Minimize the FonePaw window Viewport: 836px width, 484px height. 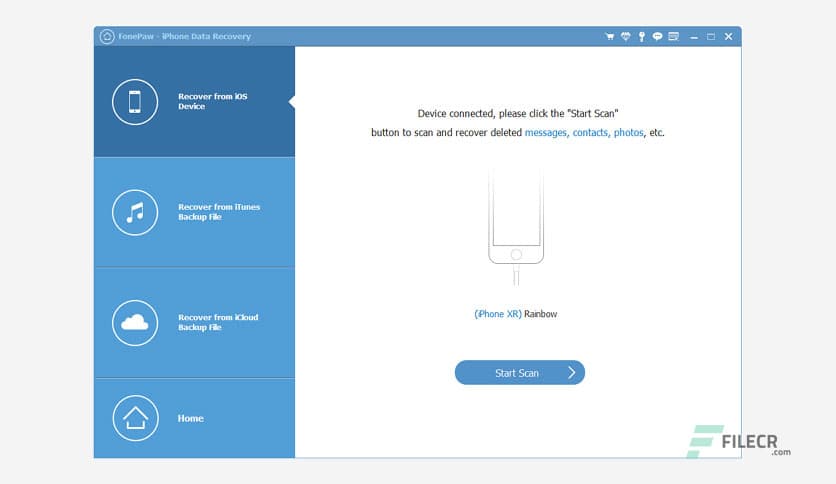(694, 37)
